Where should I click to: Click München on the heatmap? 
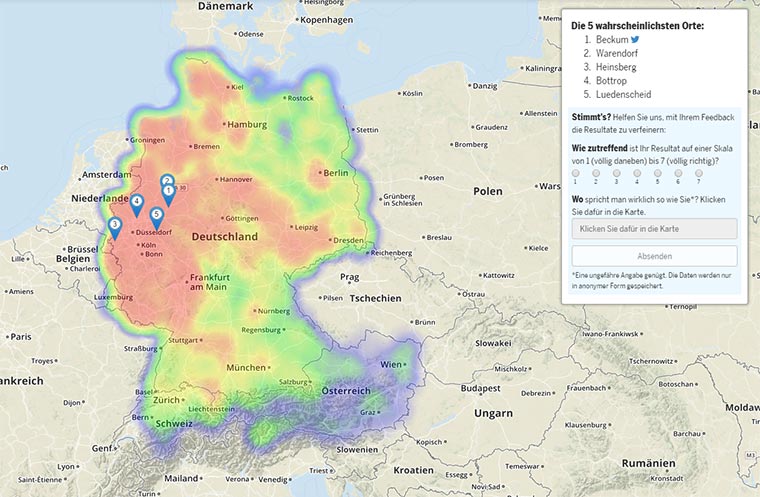tap(246, 367)
